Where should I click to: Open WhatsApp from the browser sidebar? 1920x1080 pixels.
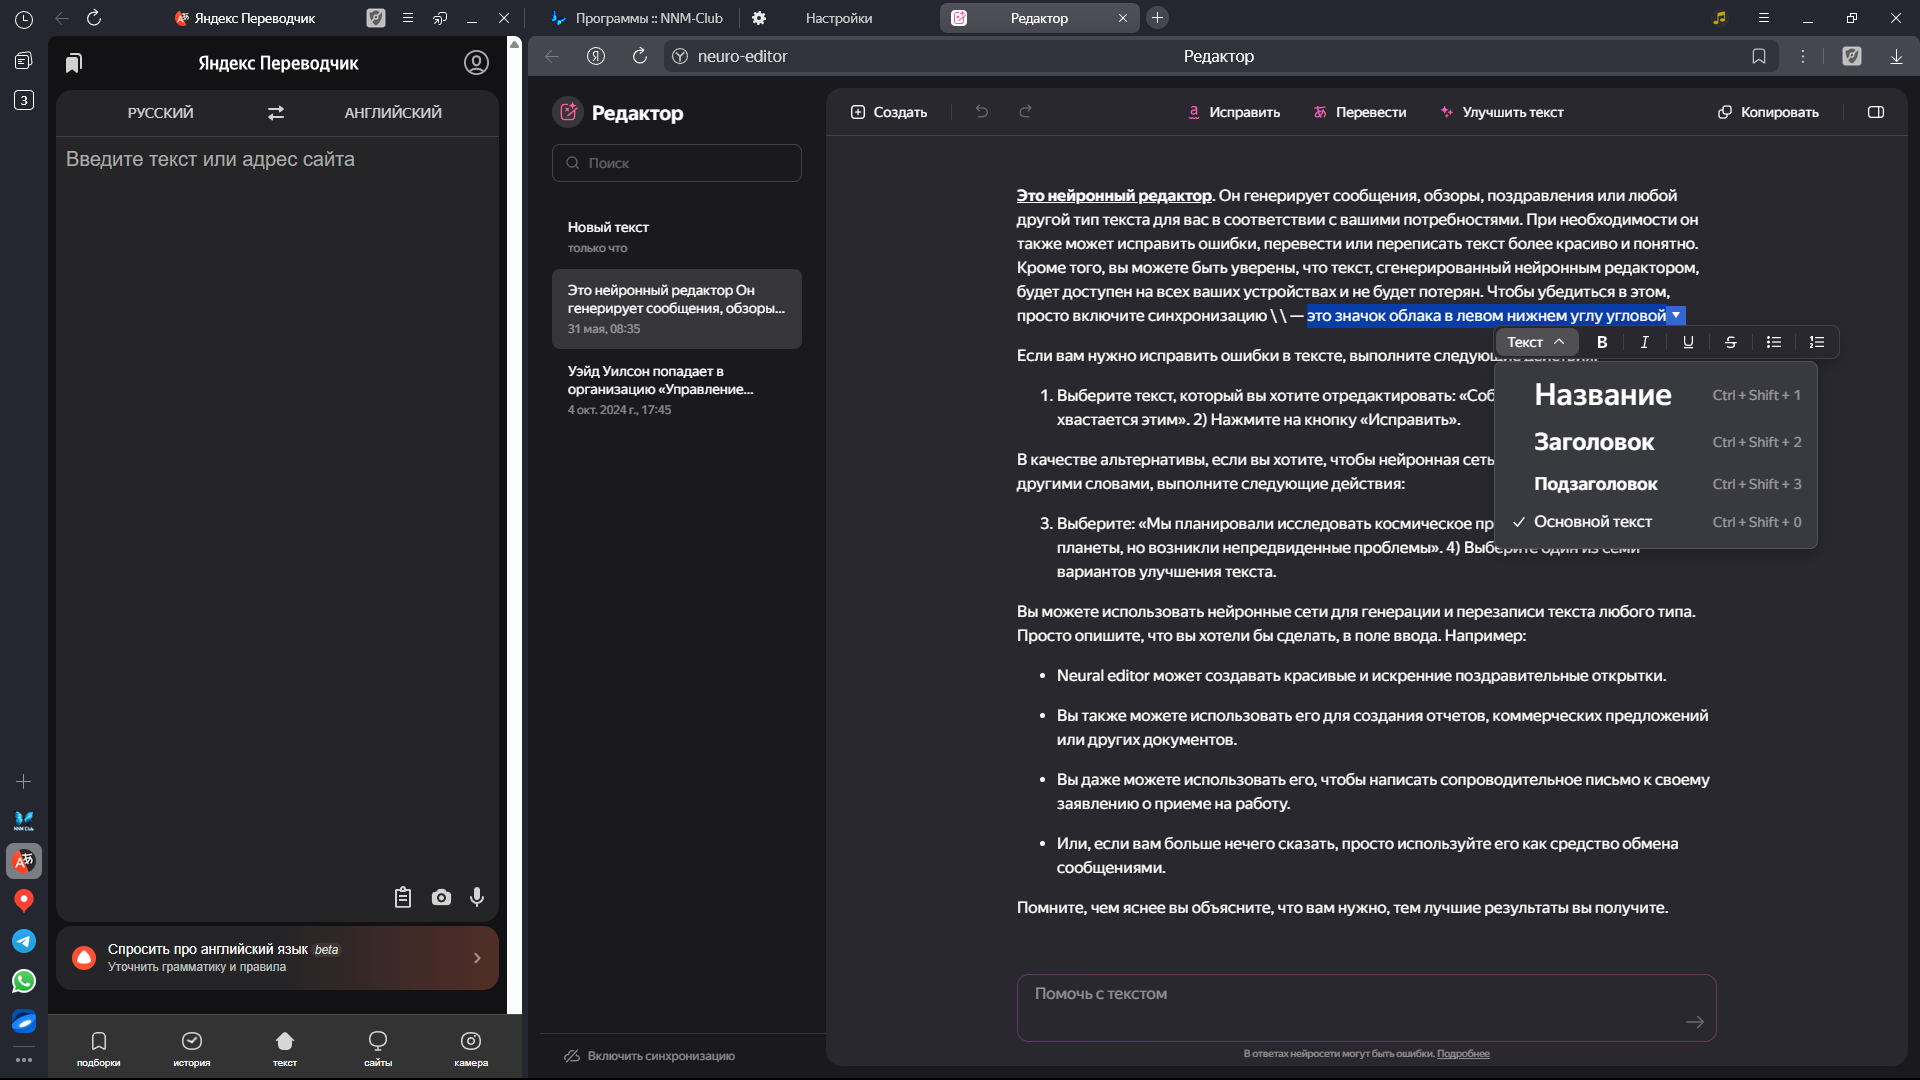[24, 981]
